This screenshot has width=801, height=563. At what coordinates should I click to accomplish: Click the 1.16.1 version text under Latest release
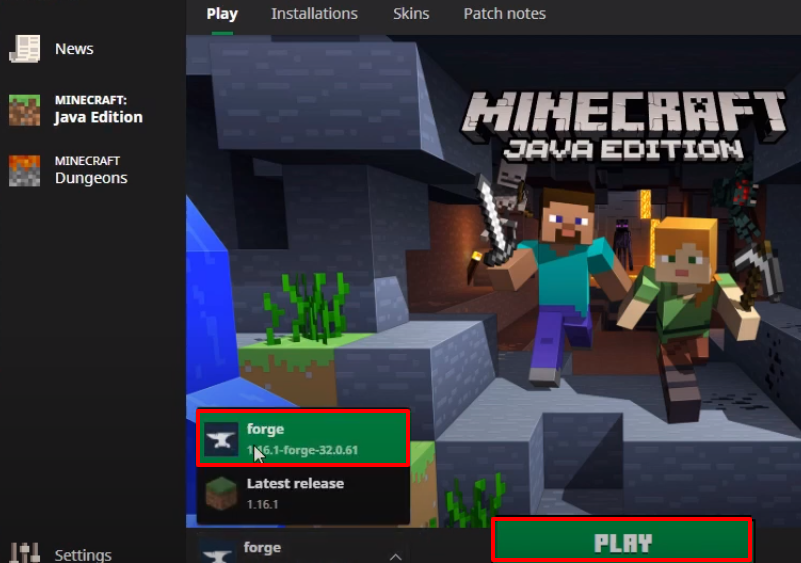pos(263,505)
